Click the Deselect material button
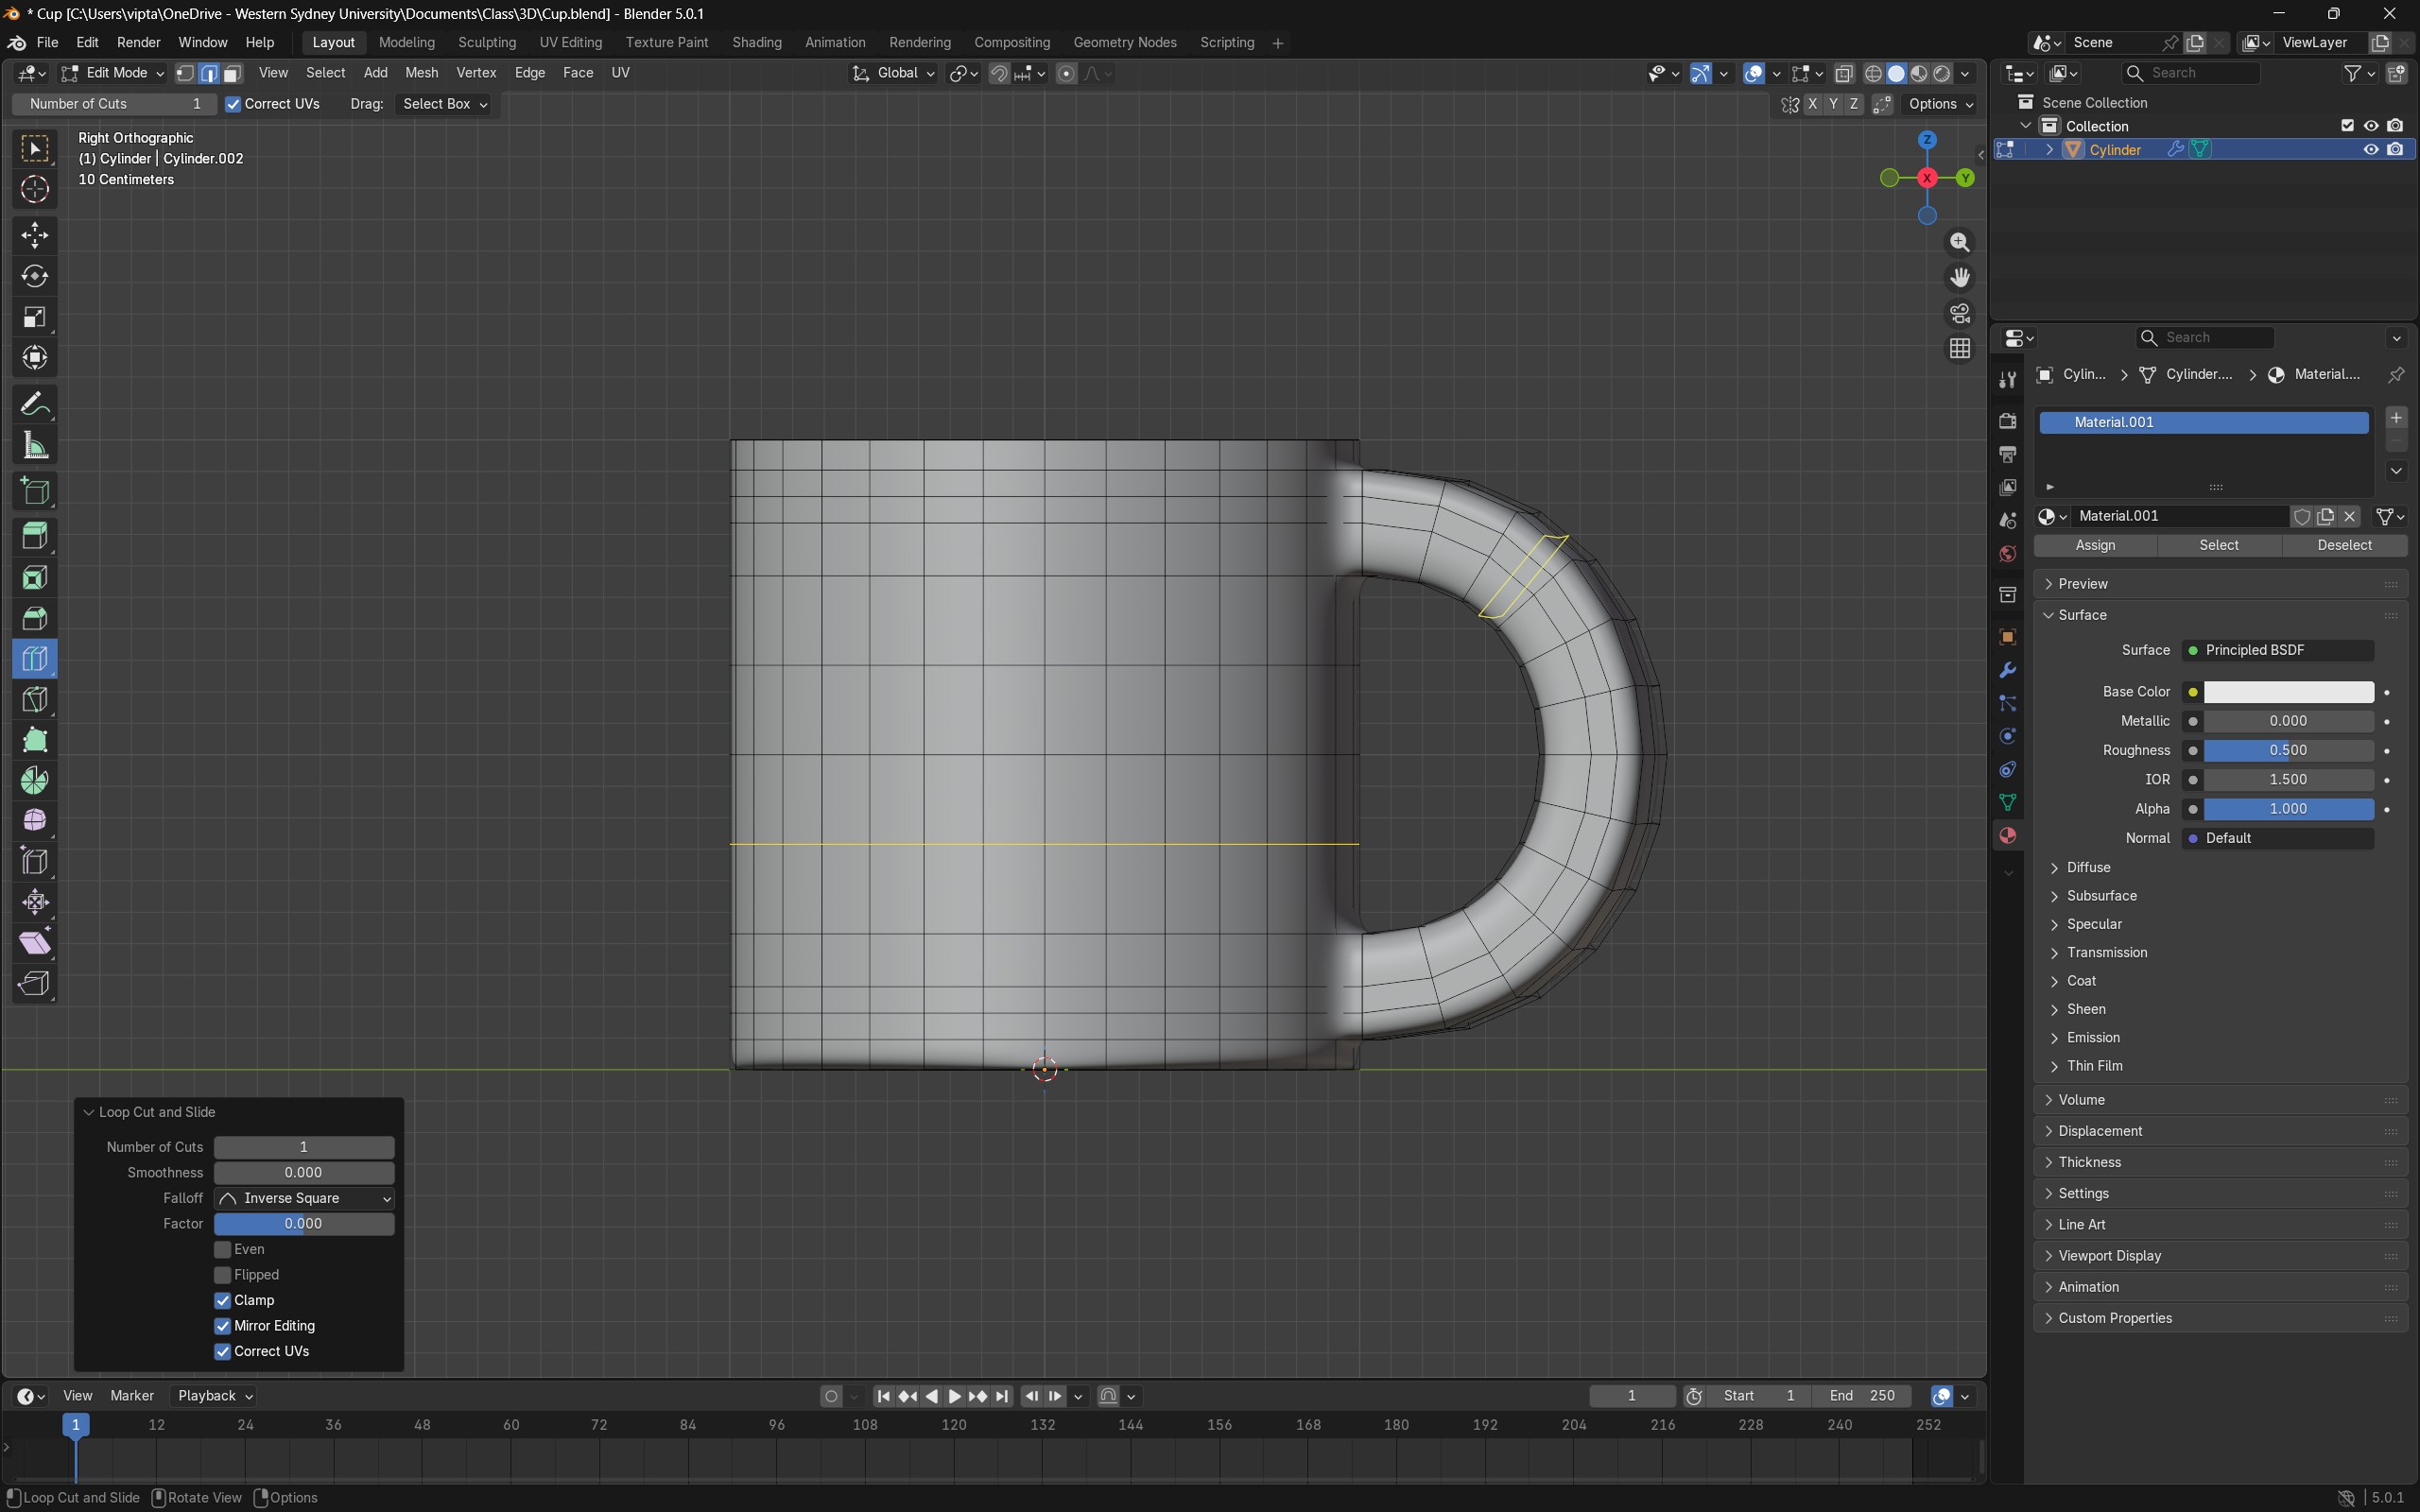Screen dimensions: 2420x1512 [2343, 545]
